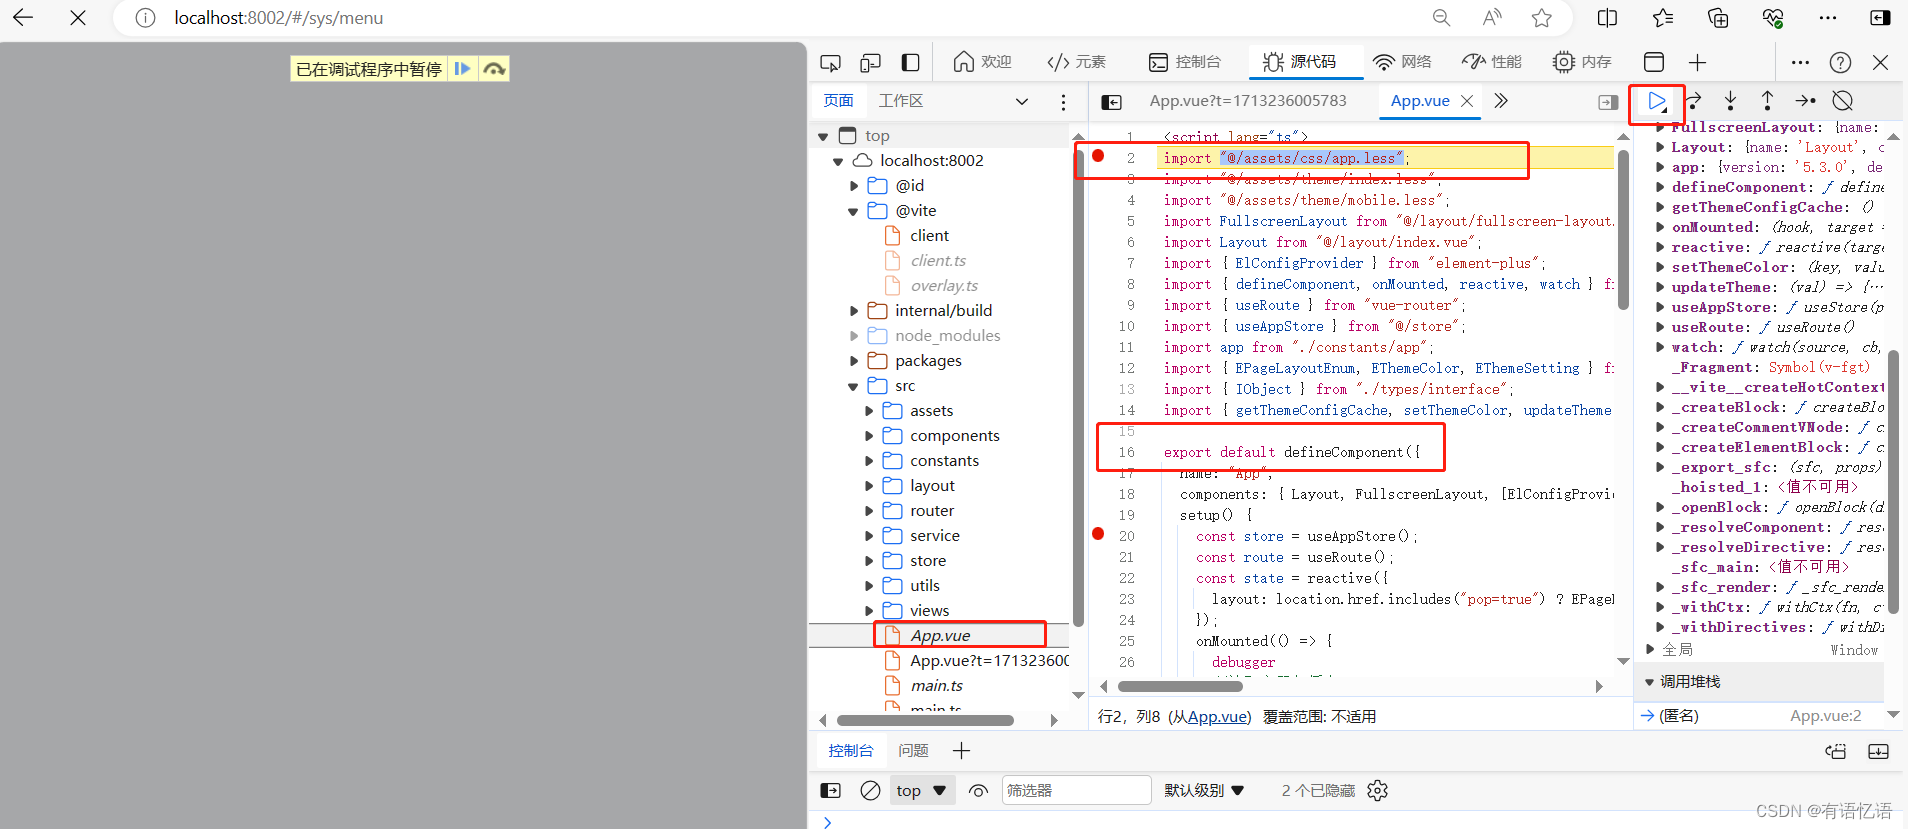Screen dimensions: 1908x829
Task: Open main.ts file in navigator
Action: [936, 686]
